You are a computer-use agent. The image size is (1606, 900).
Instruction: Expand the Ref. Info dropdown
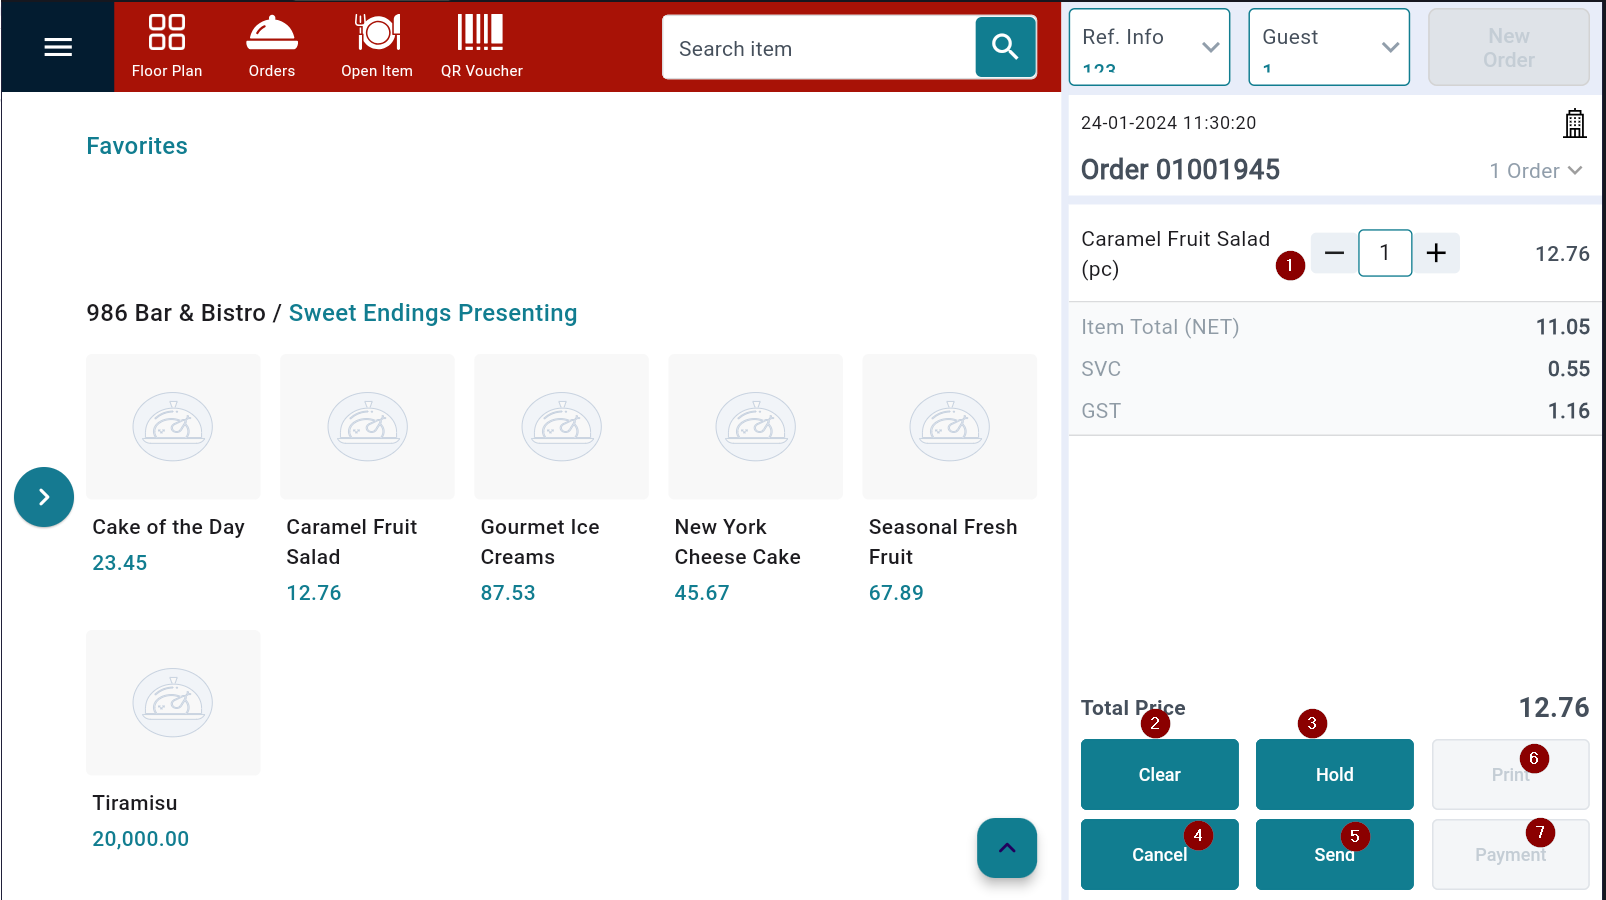(x=1149, y=47)
